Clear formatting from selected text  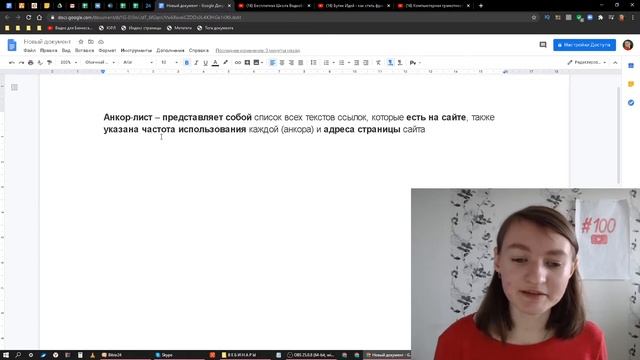(x=378, y=62)
